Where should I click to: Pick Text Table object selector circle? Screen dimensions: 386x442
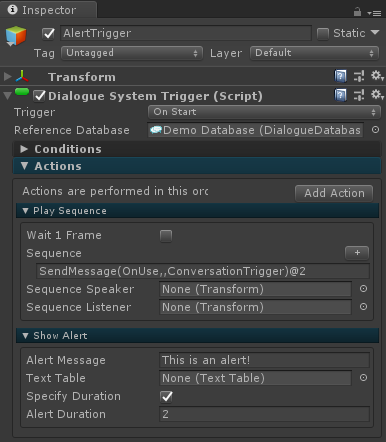tap(363, 378)
